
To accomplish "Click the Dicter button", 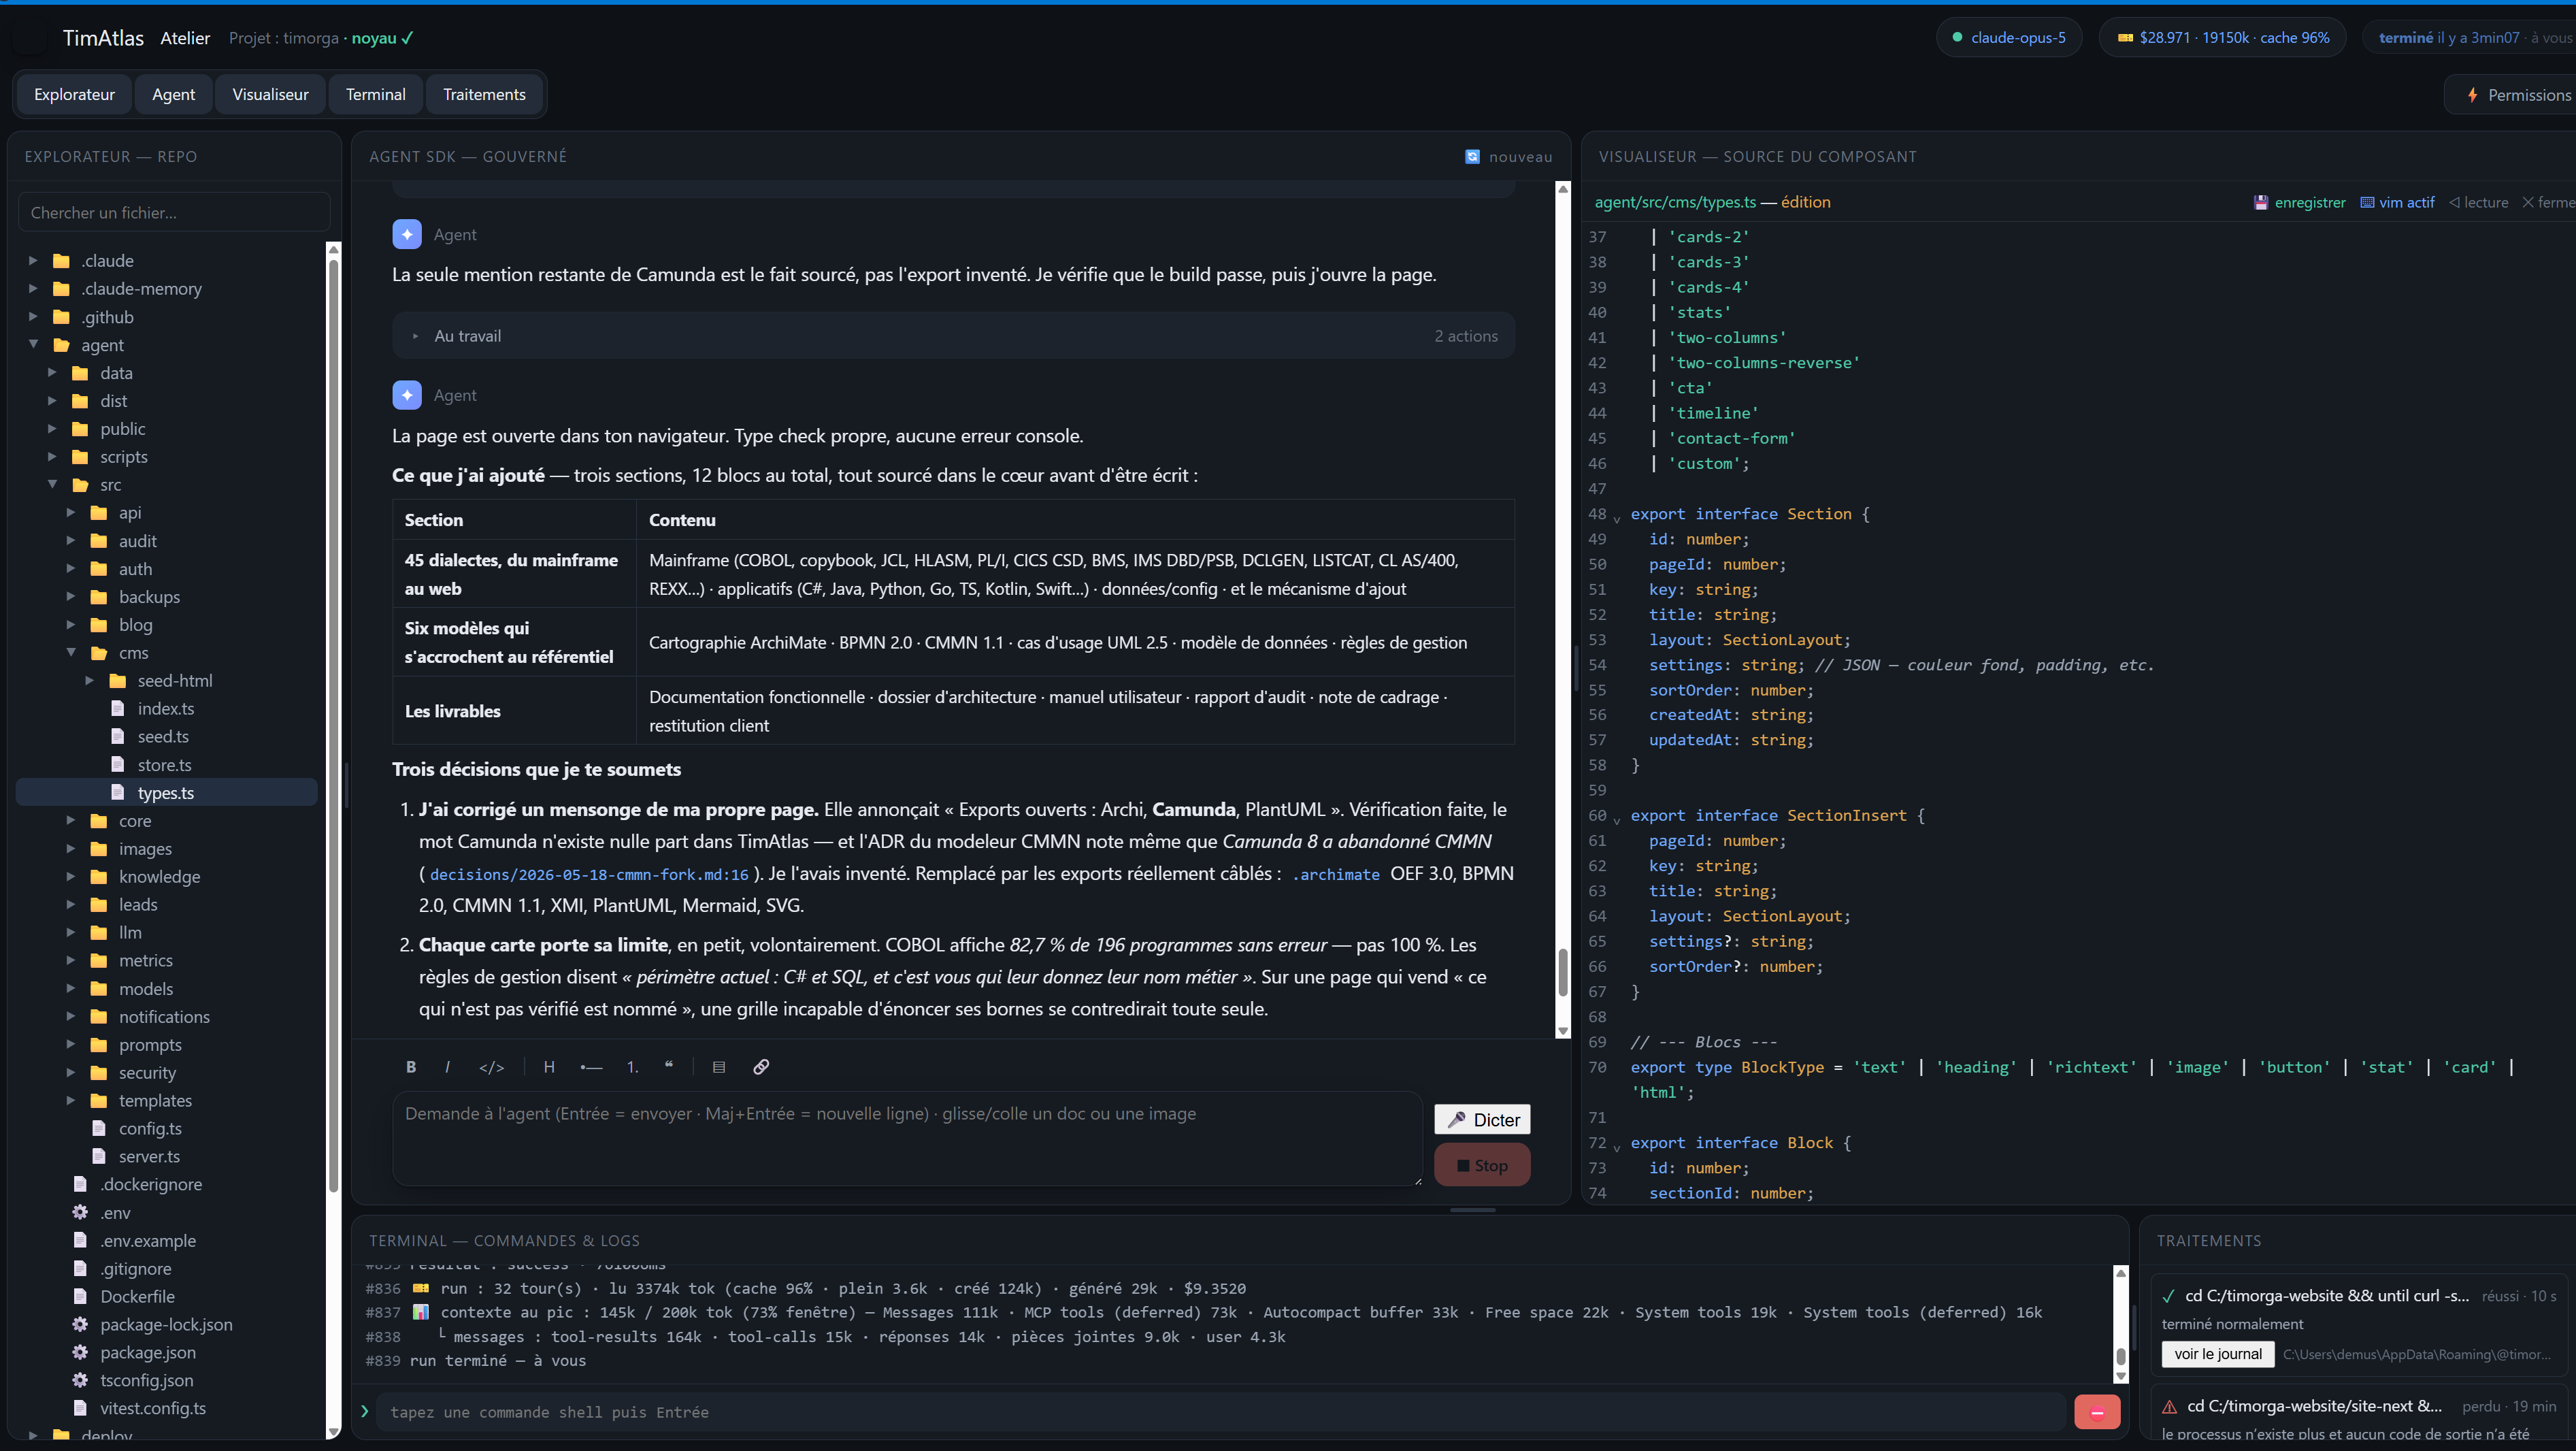I will 1482,1119.
